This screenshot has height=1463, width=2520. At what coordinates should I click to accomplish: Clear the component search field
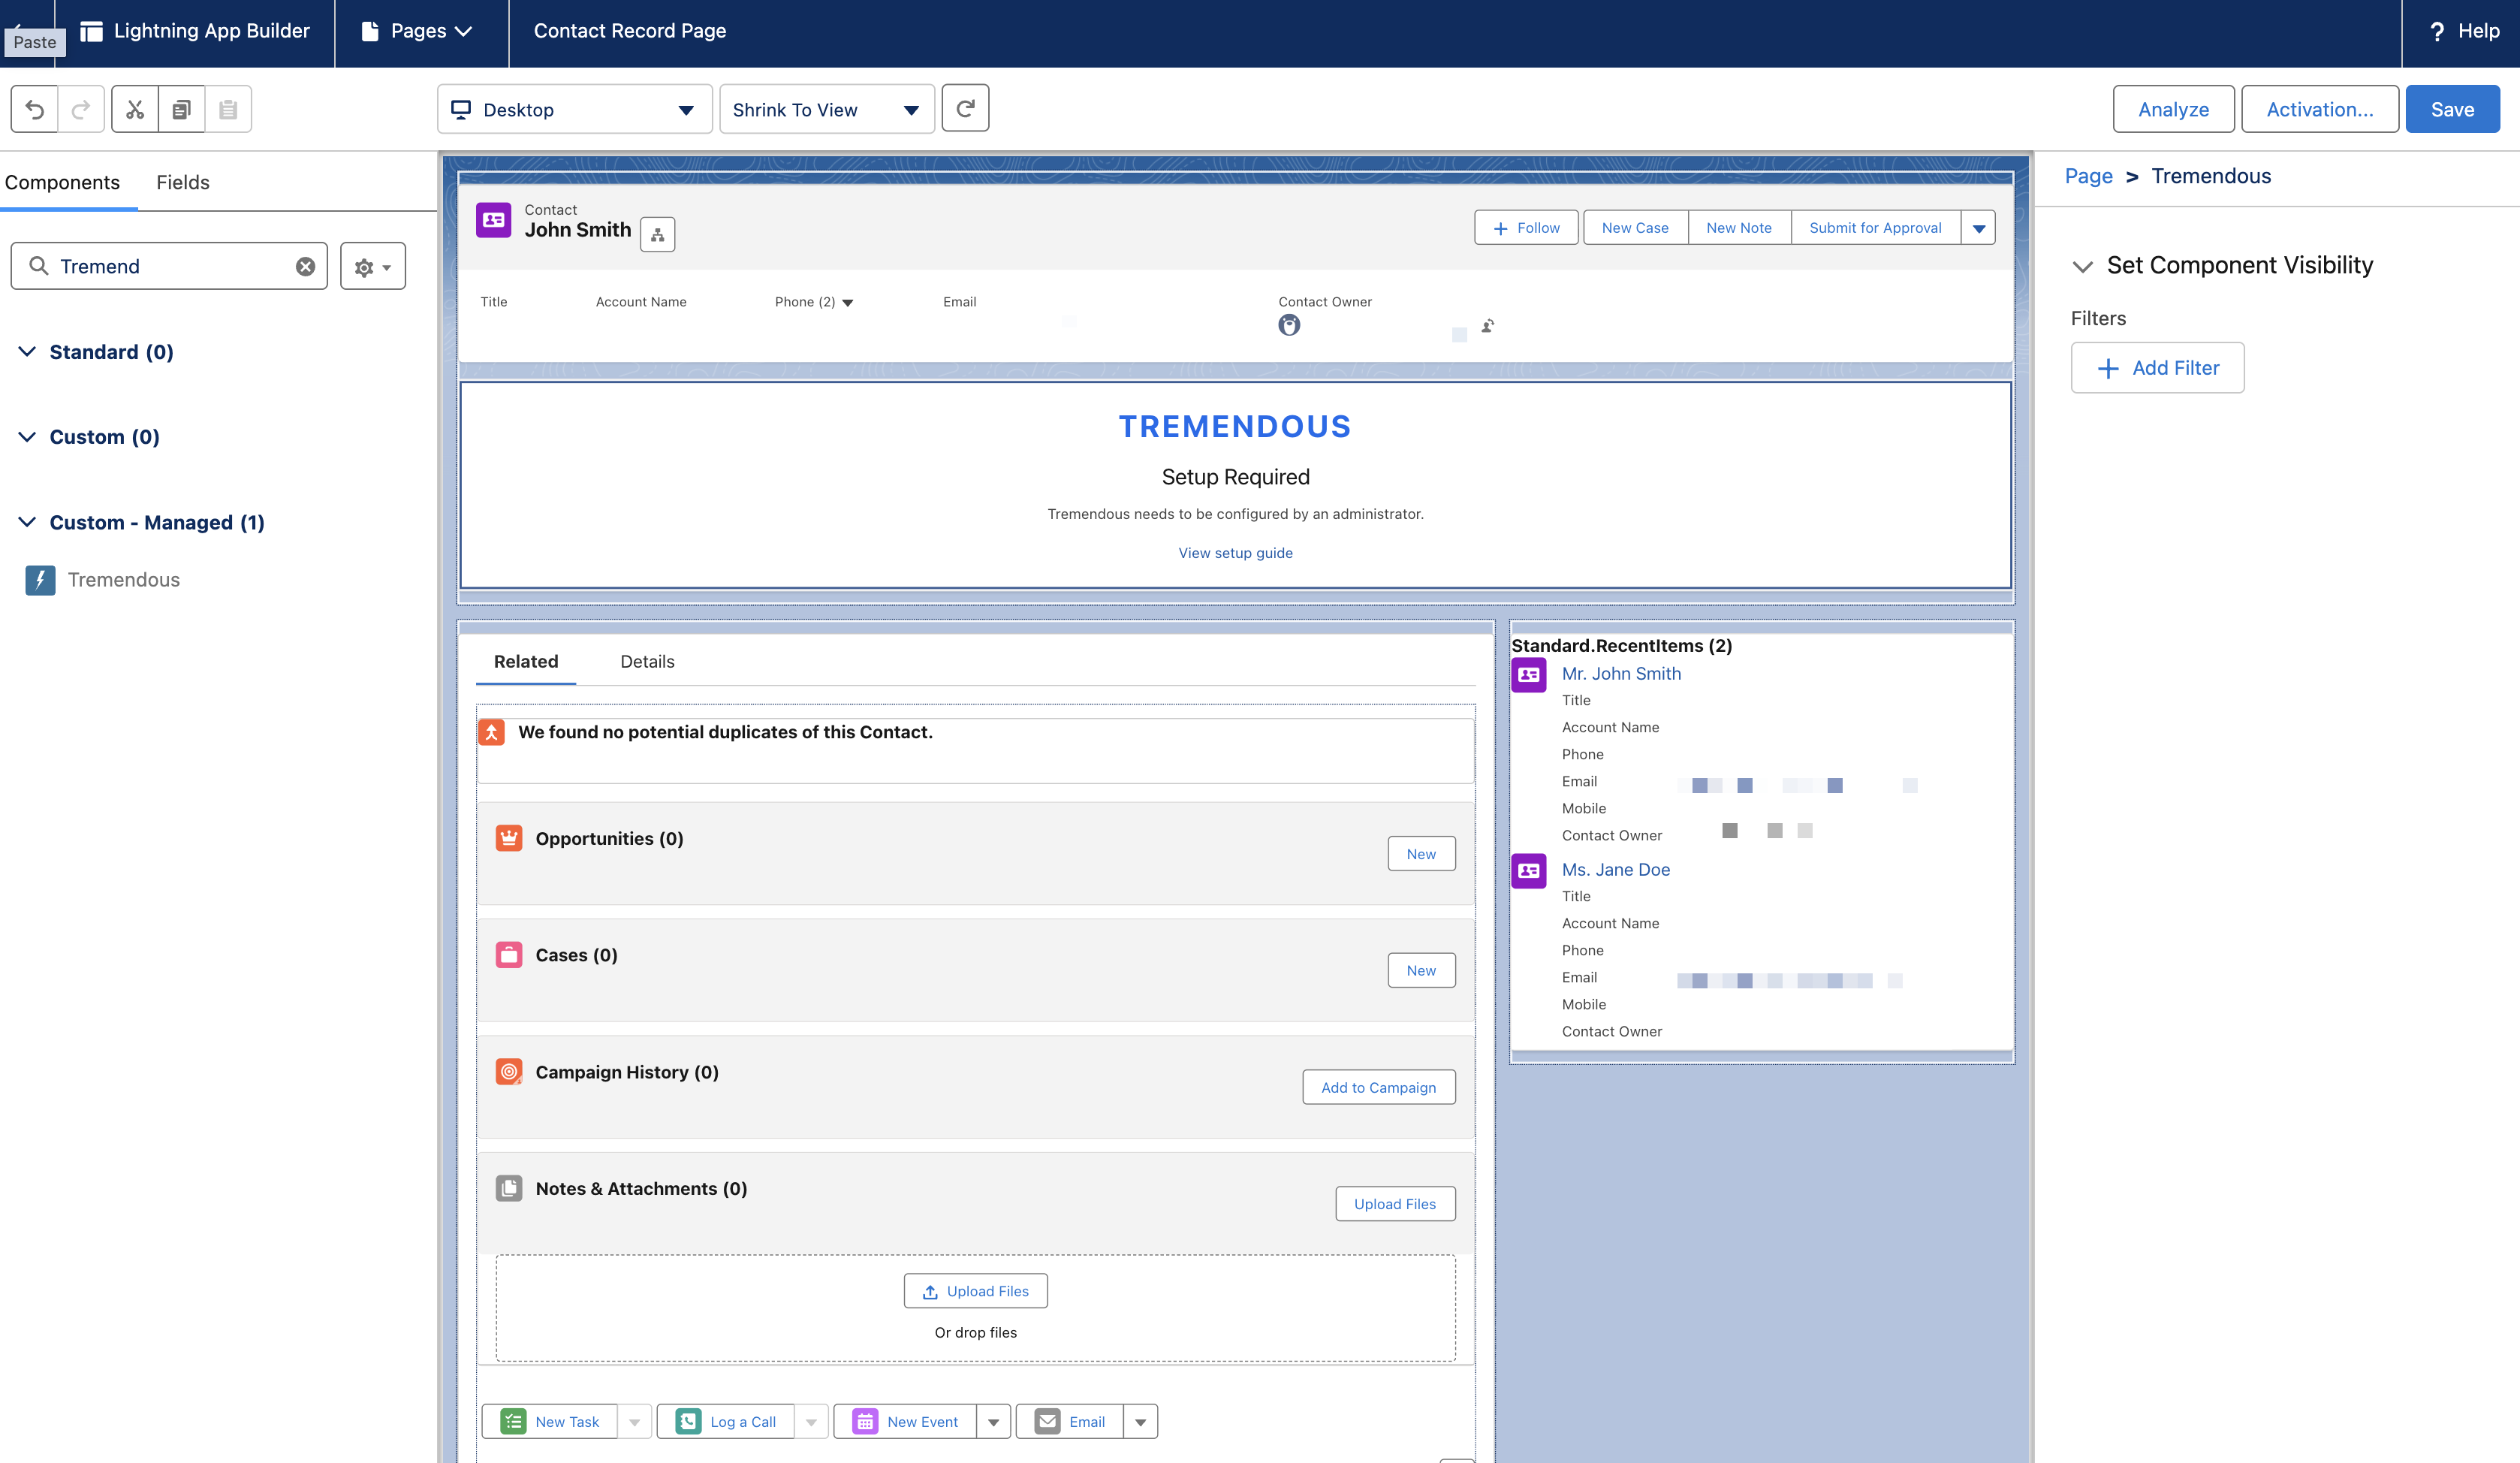pyautogui.click(x=305, y=266)
